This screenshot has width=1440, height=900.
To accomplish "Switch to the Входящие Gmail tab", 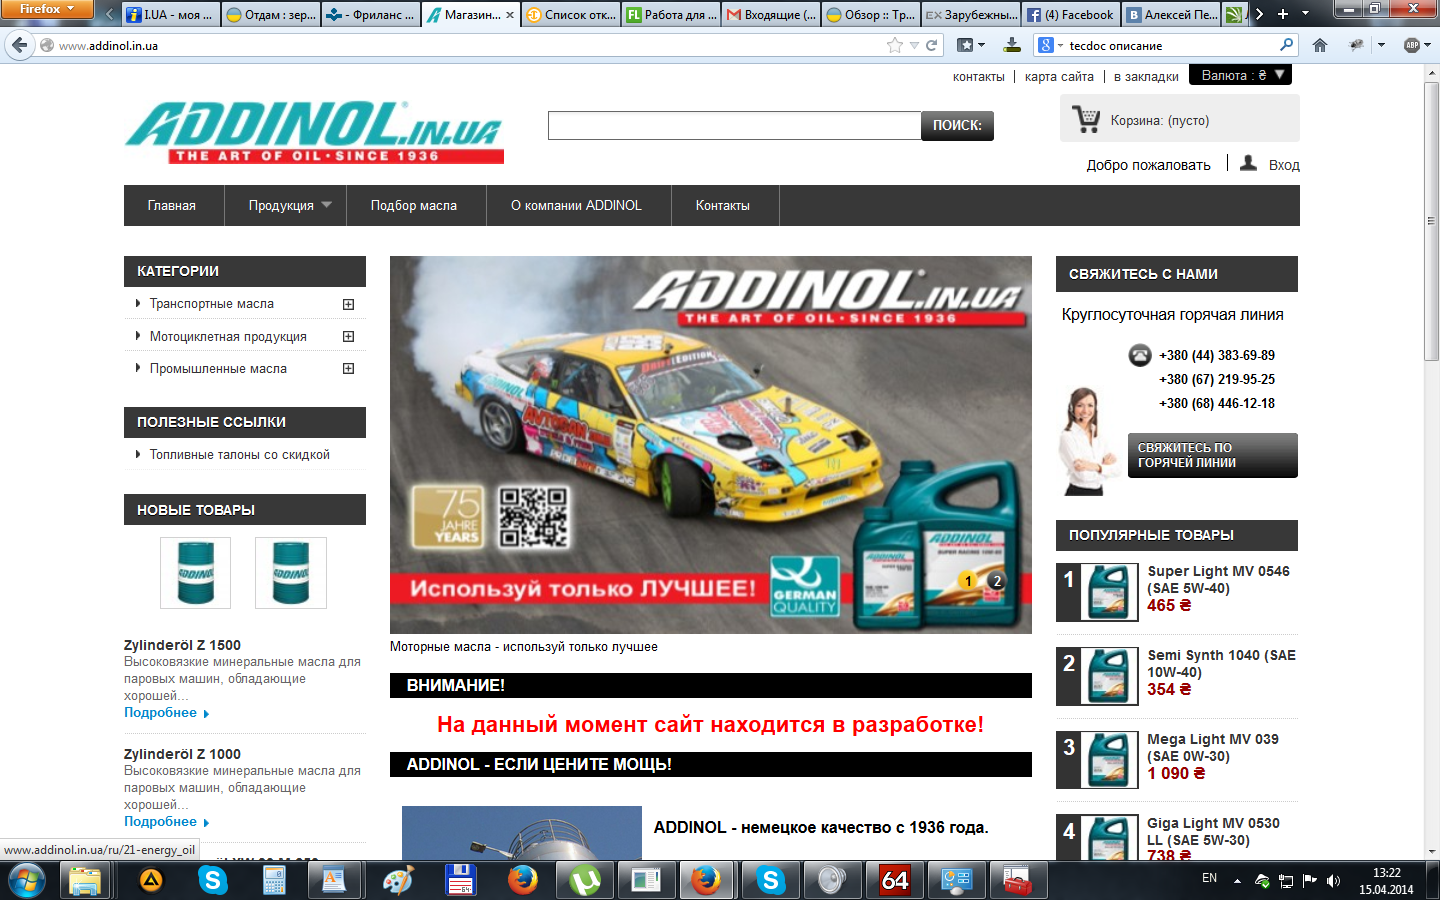I will pos(771,15).
